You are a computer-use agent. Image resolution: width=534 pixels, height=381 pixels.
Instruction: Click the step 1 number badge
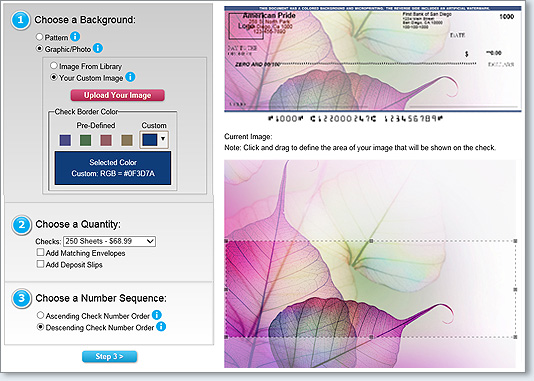click(x=20, y=20)
